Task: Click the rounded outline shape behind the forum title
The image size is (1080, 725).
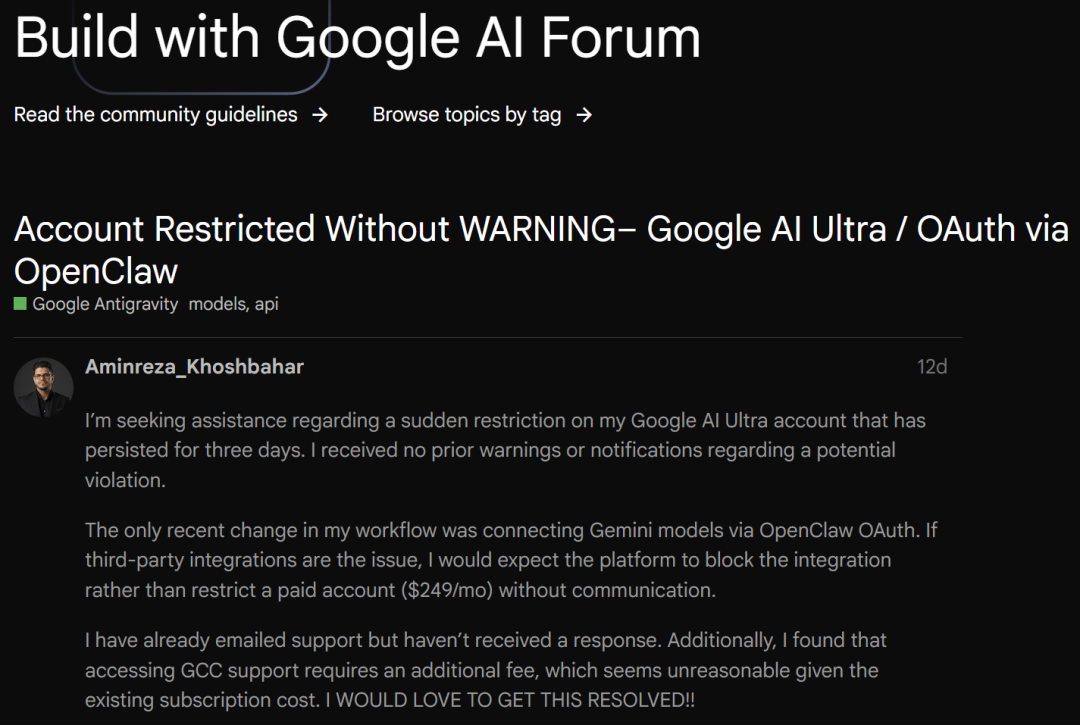Action: (x=201, y=46)
